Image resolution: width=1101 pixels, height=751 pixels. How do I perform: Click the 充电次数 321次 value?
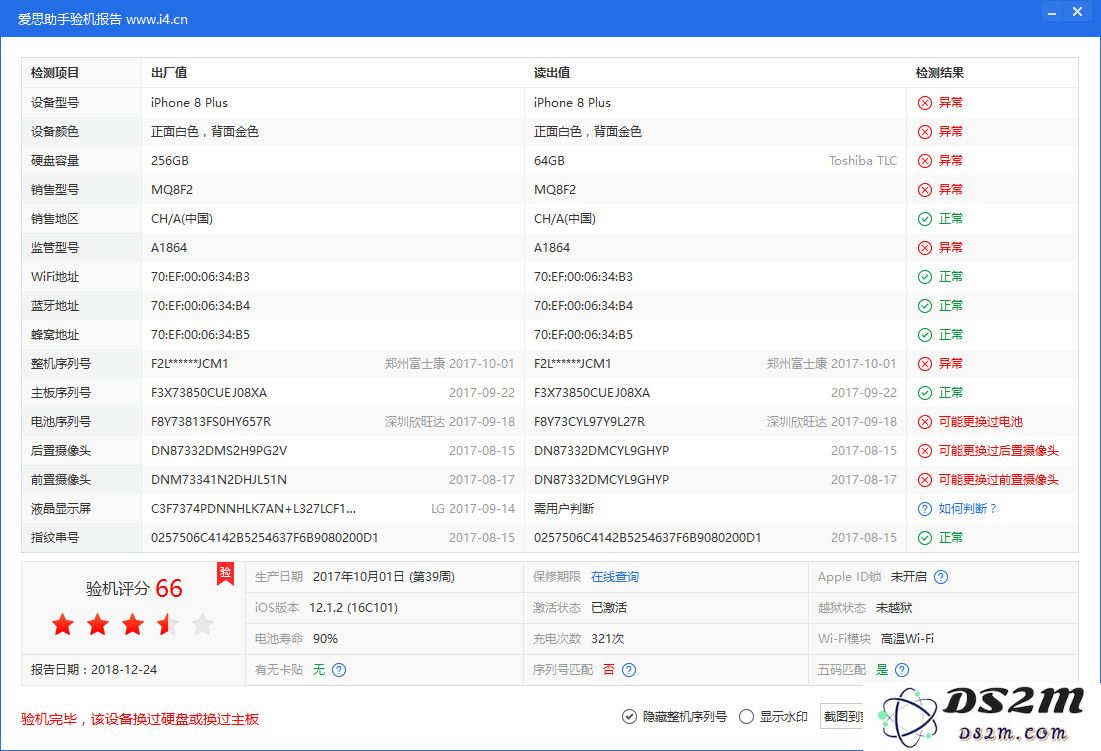pyautogui.click(x=607, y=639)
